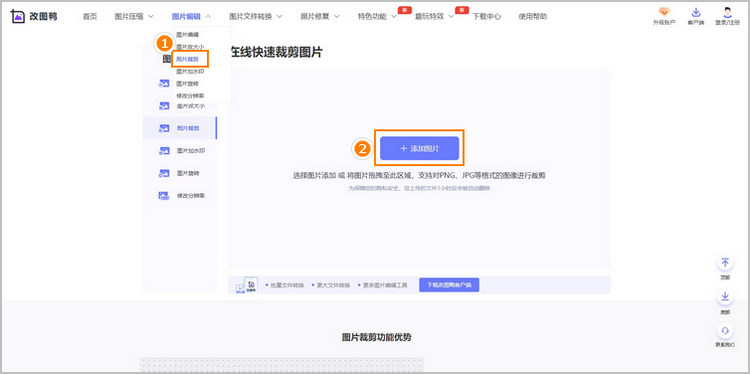This screenshot has width=750, height=374.
Task: Select 图片裁剪 label in the sidebar
Action: point(188,128)
